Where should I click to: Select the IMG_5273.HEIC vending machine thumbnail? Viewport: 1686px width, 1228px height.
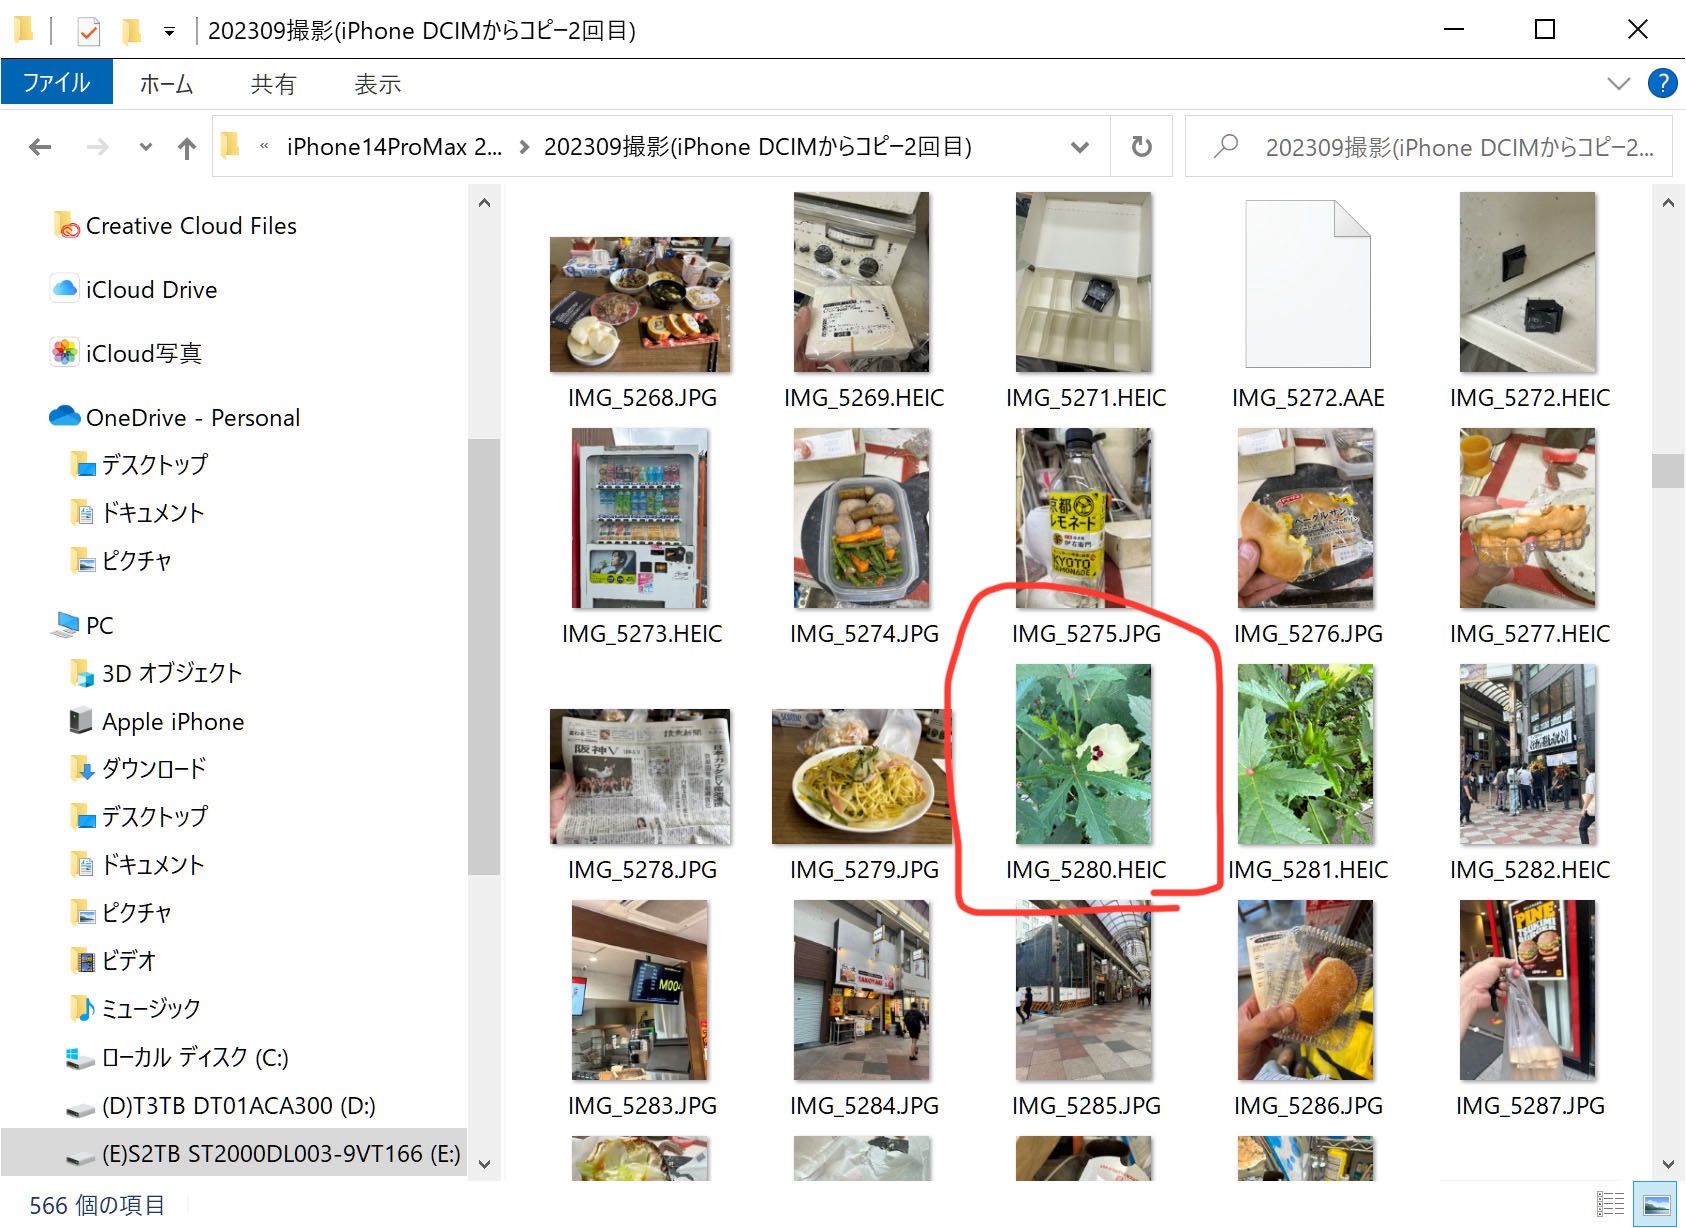click(640, 518)
